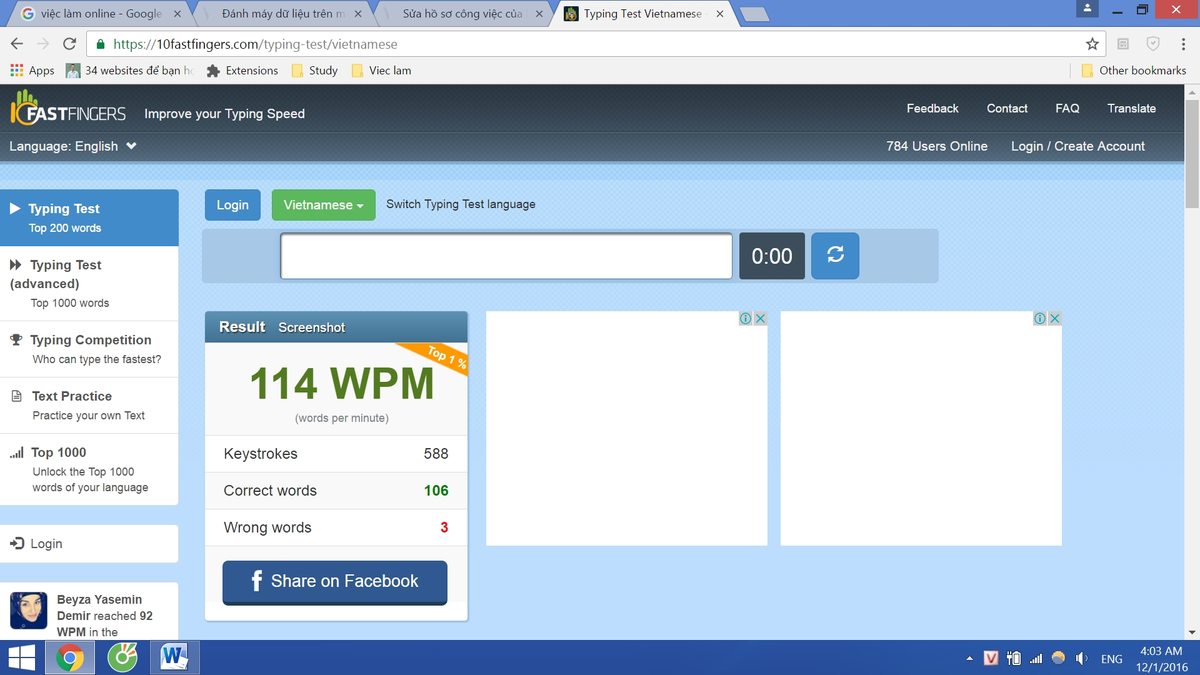The height and width of the screenshot is (675, 1200).
Task: Switch to the Sửa hồ sơ công việc tab
Action: pyautogui.click(x=463, y=14)
